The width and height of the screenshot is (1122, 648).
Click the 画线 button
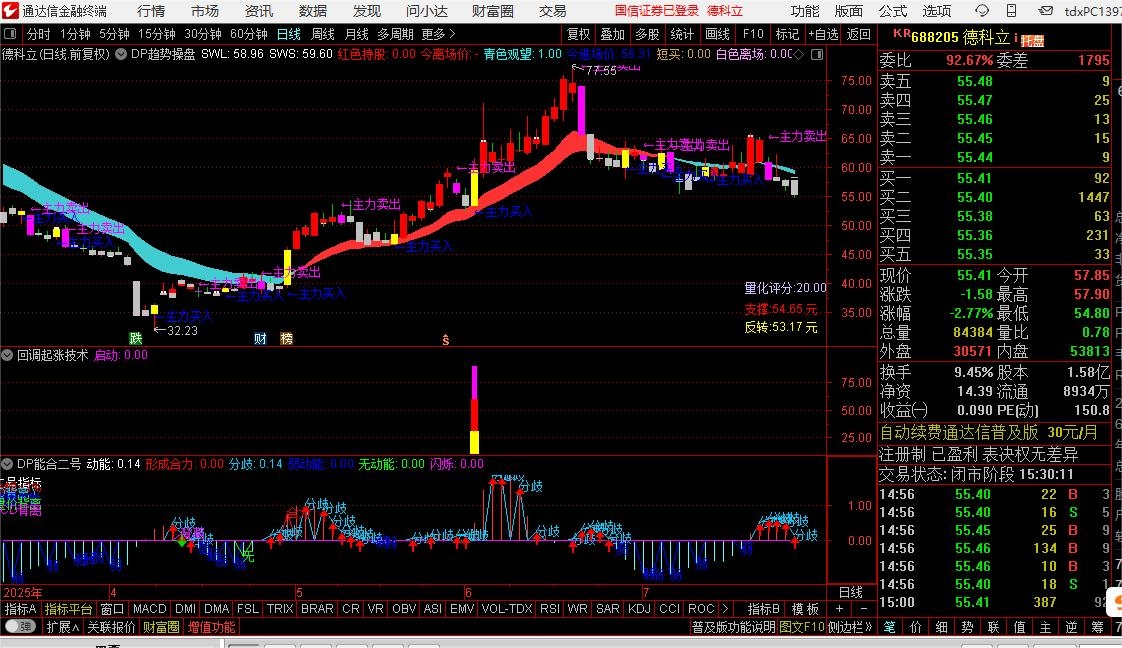click(x=717, y=34)
